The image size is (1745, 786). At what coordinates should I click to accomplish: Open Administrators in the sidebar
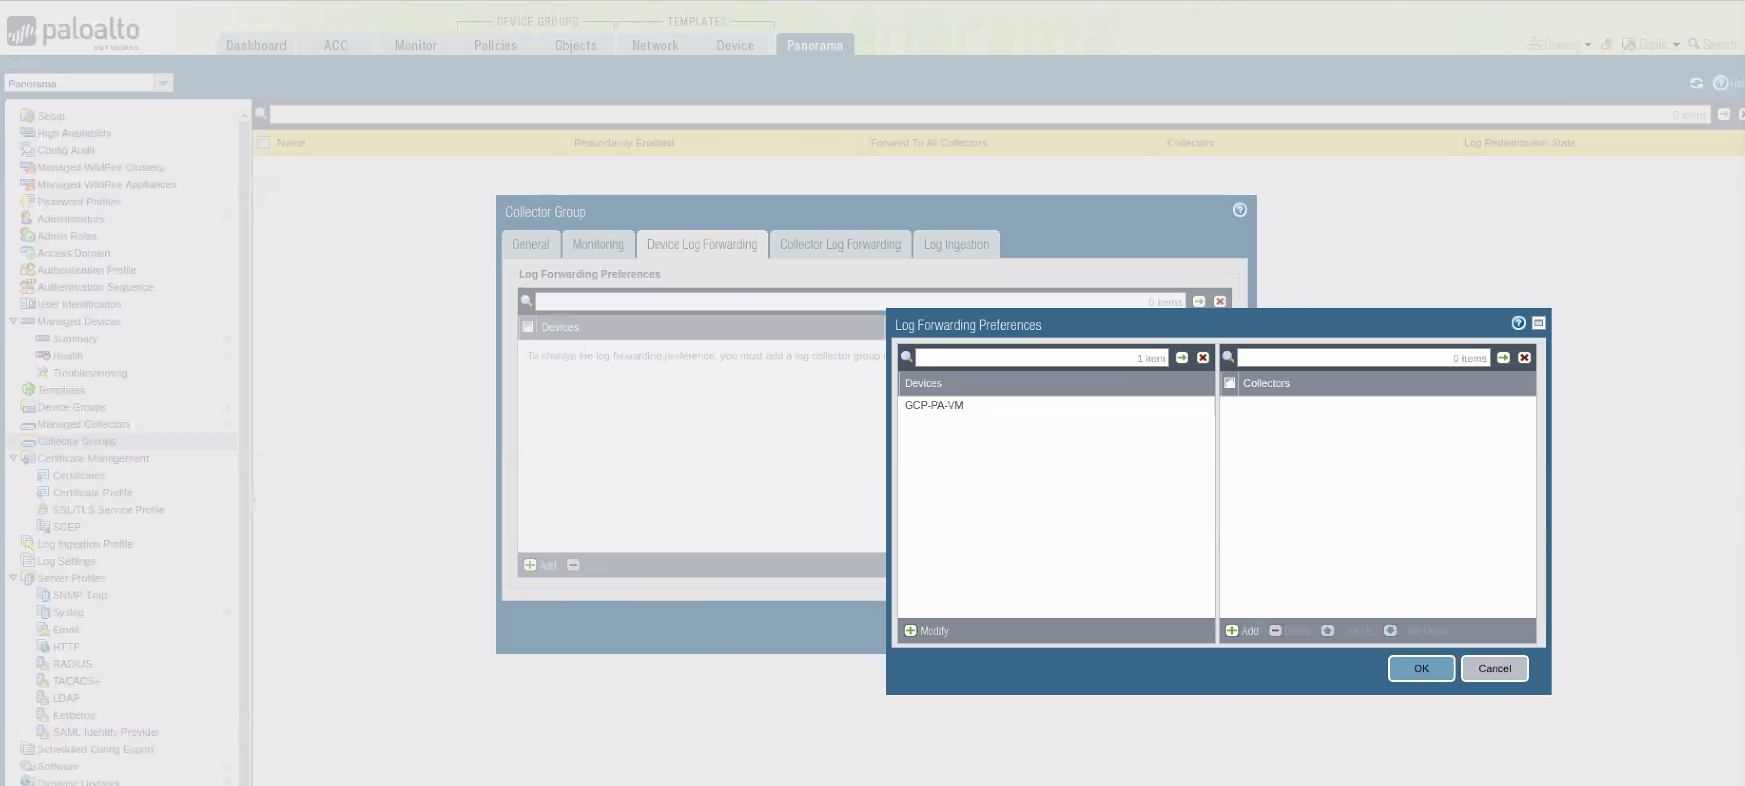(x=70, y=219)
